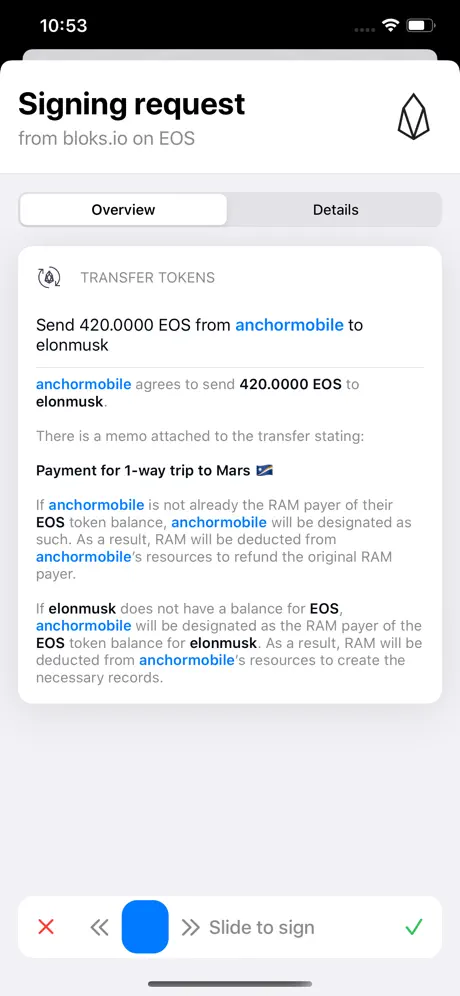This screenshot has height=996, width=460.
Task: Open anchormobile link in the transfer headline
Action: (289, 325)
